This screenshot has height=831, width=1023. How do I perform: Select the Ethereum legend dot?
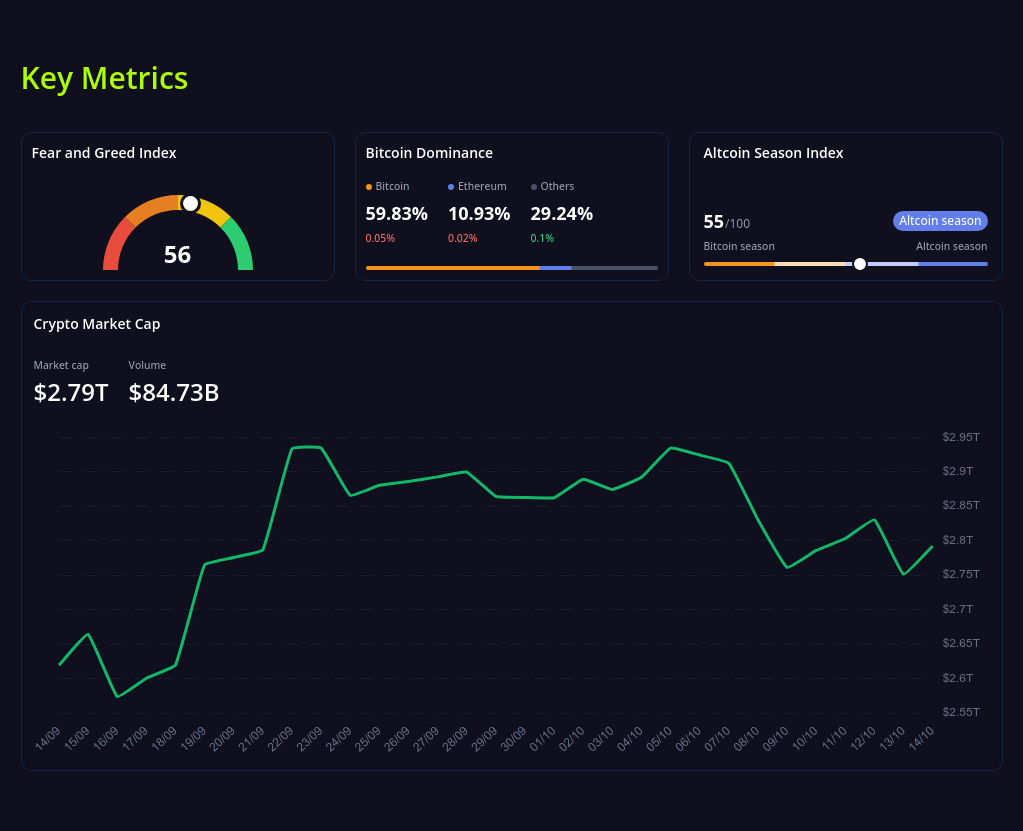(451, 187)
